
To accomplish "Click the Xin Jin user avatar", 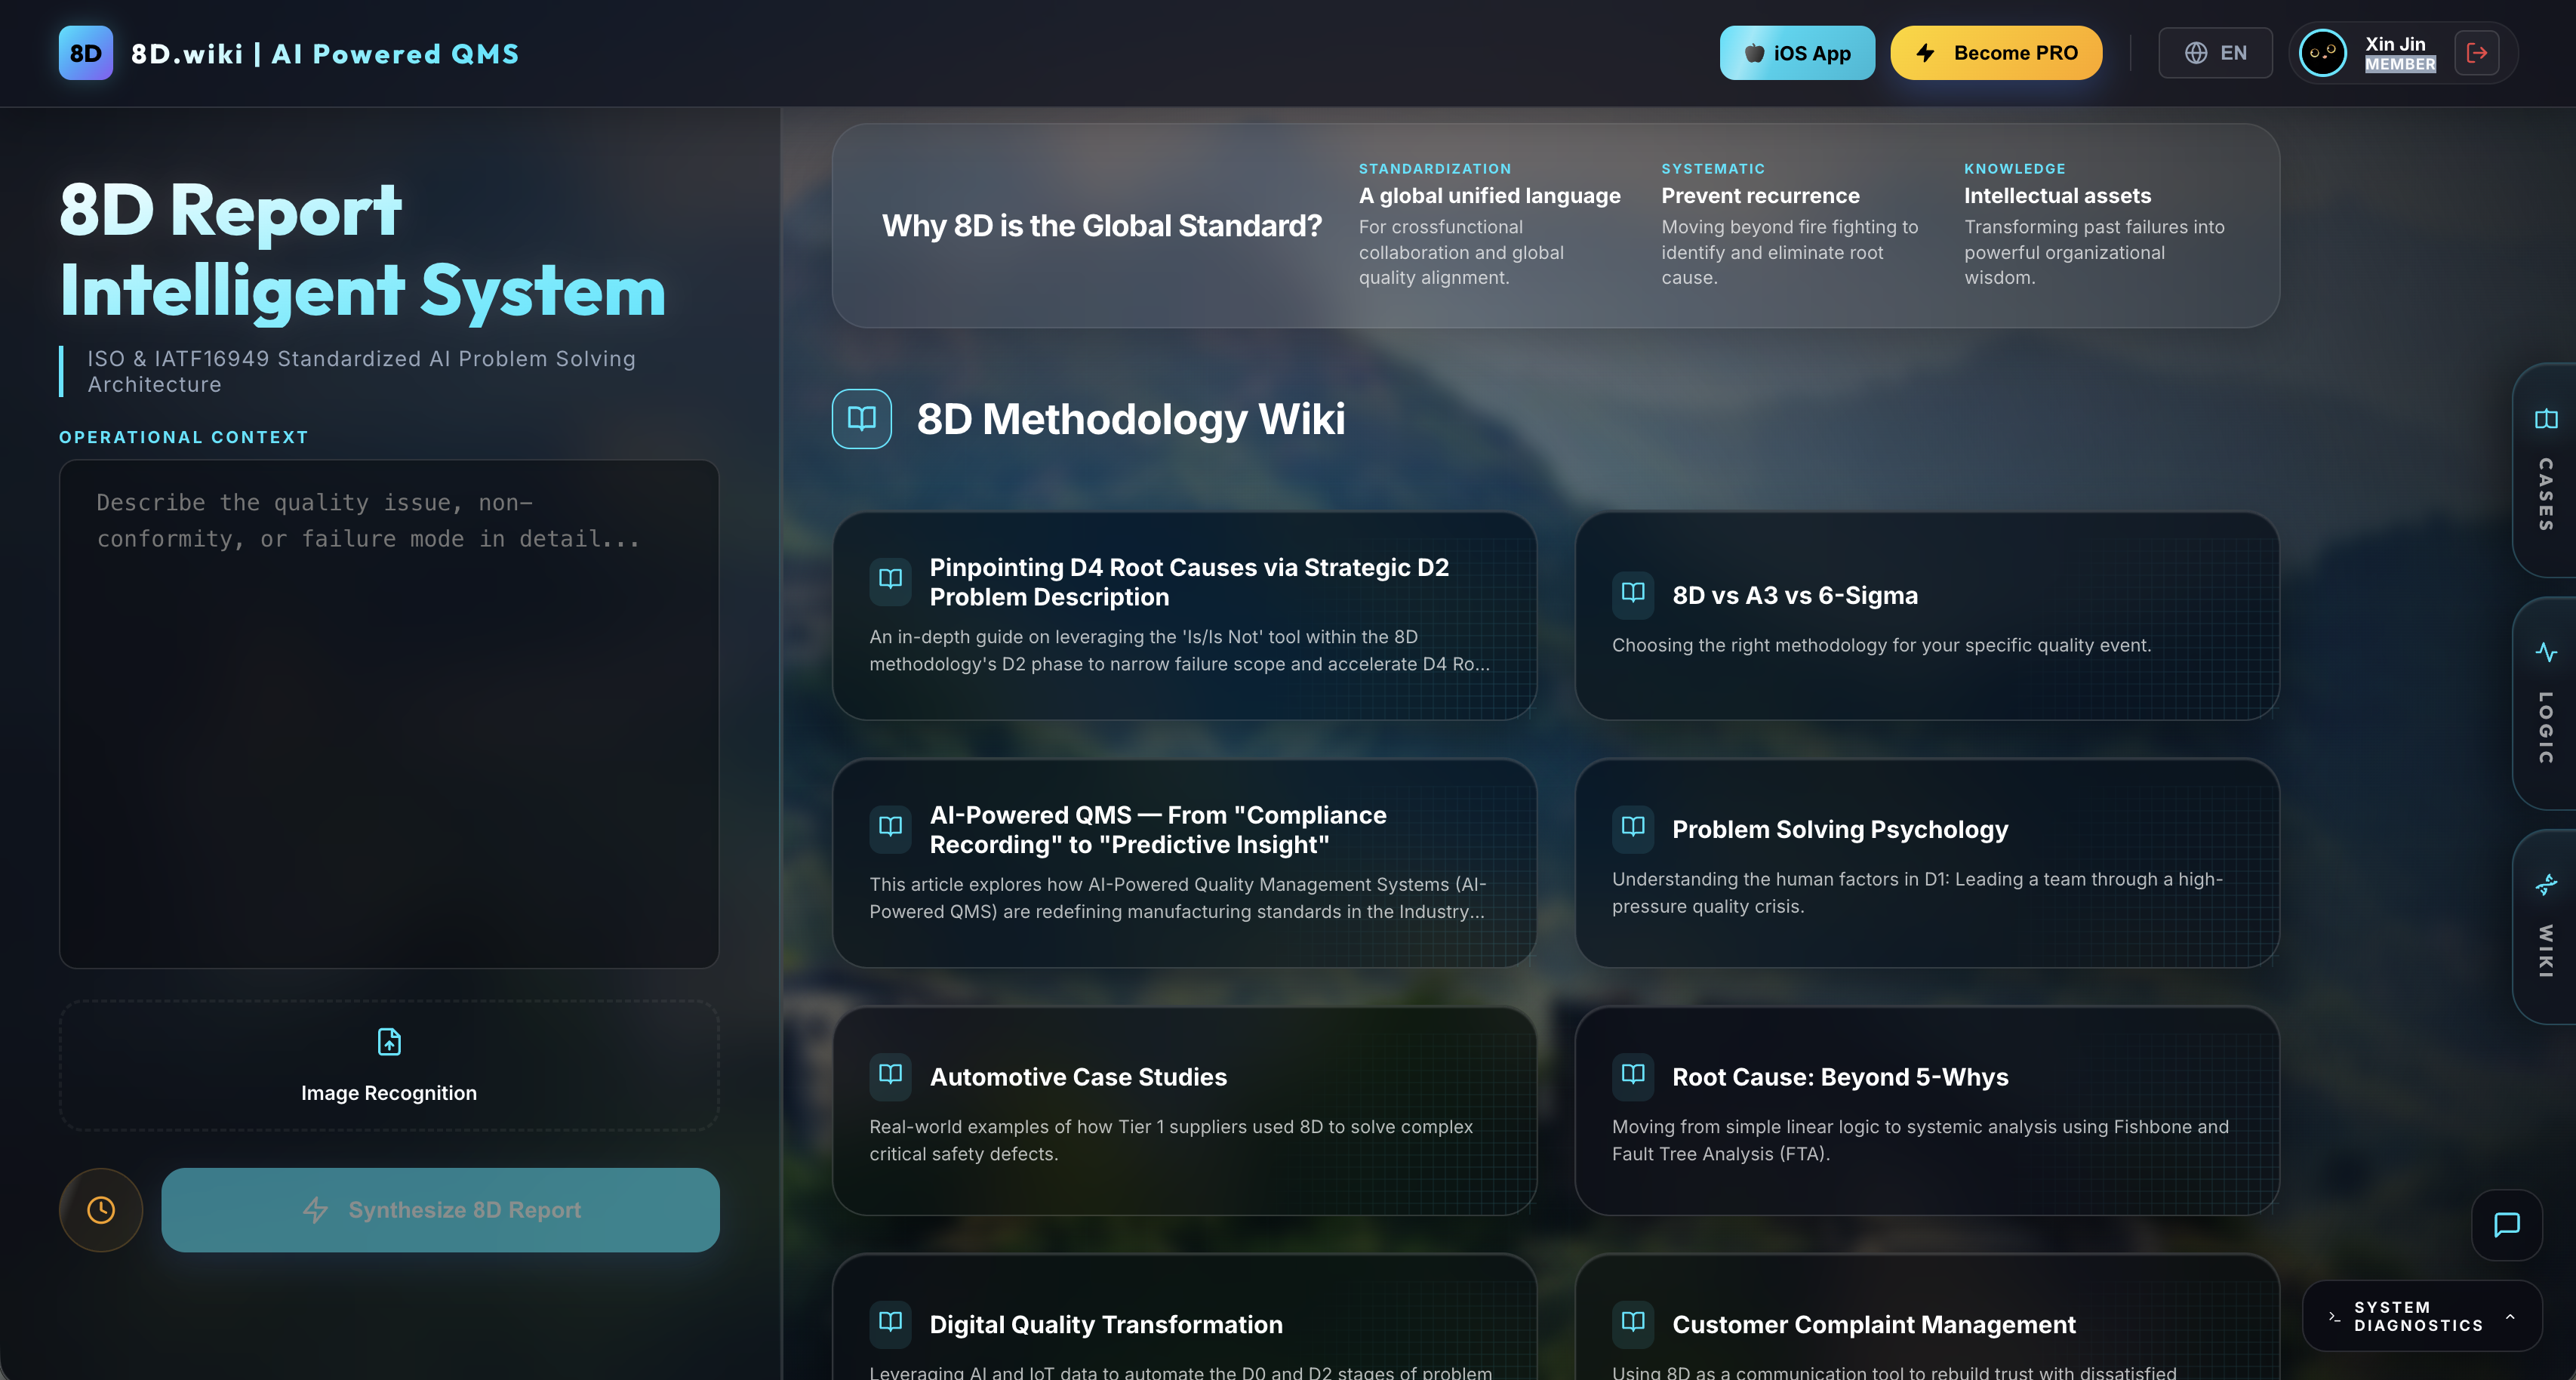I will (2322, 53).
